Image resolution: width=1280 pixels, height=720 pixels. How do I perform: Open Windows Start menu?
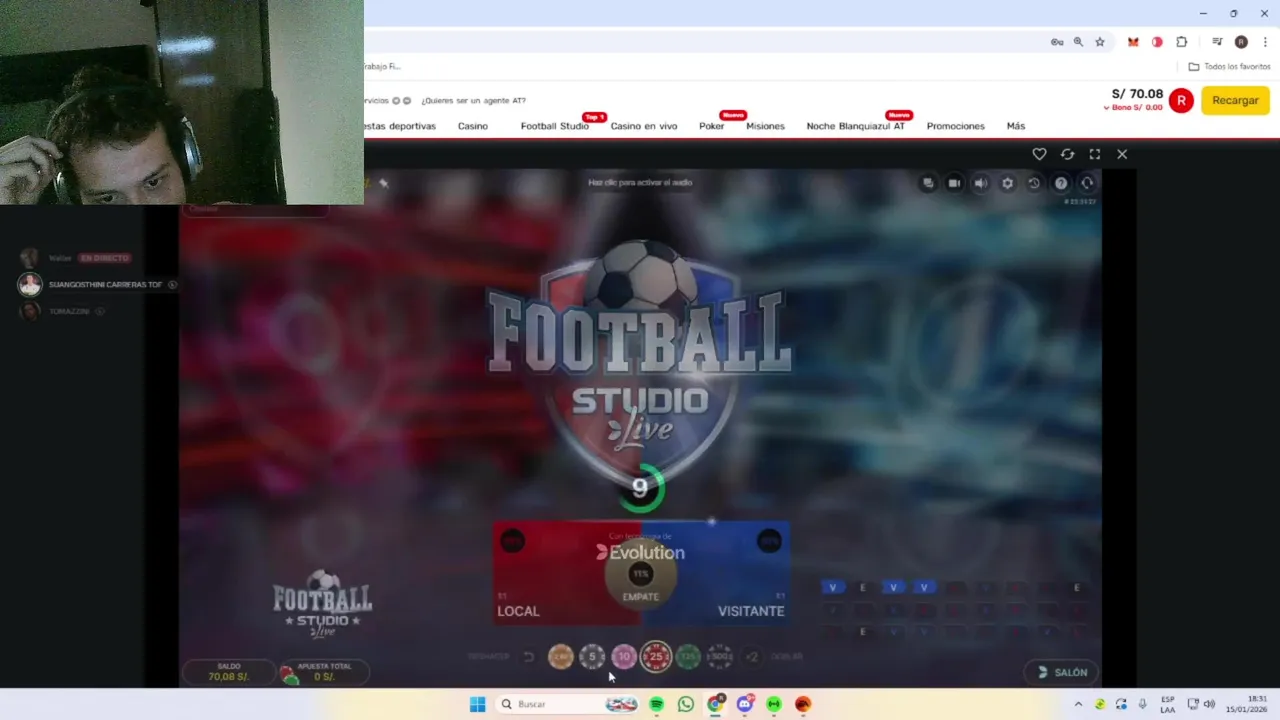pos(477,704)
